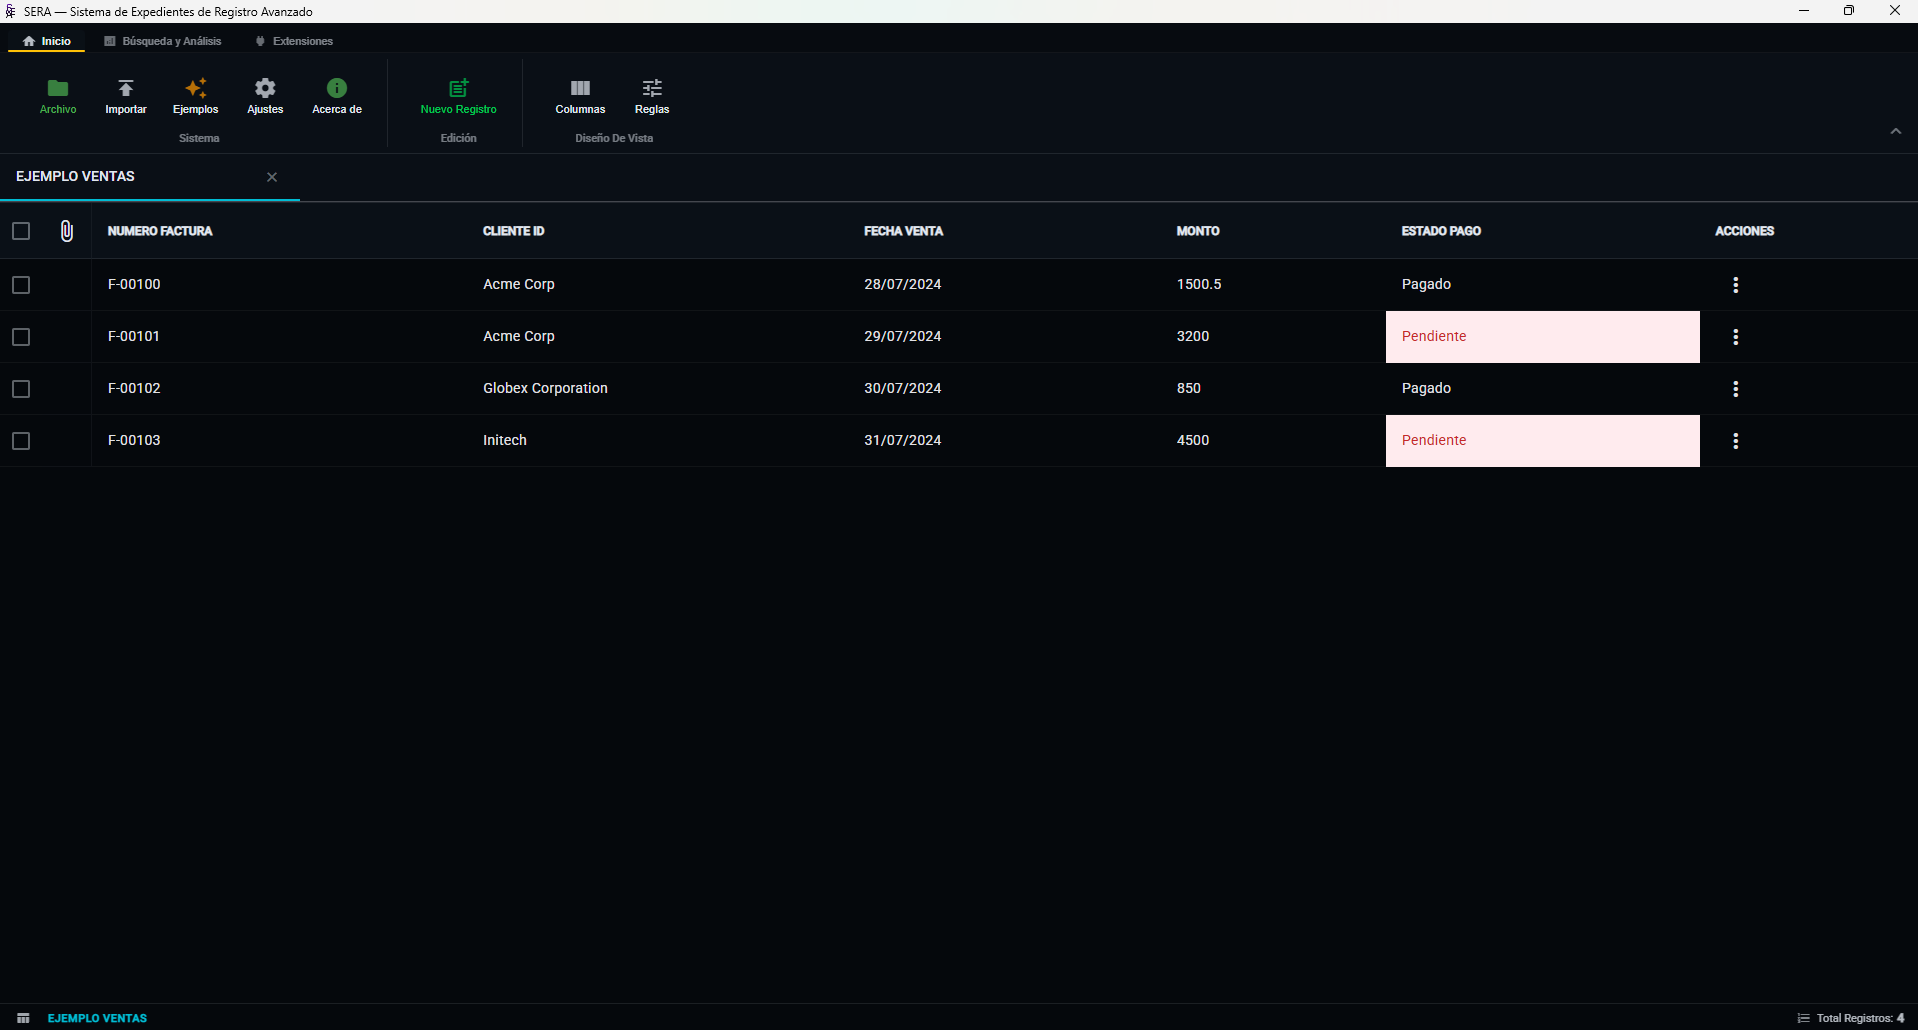
Task: Click Pendiente status in row F-00101
Action: [1542, 337]
